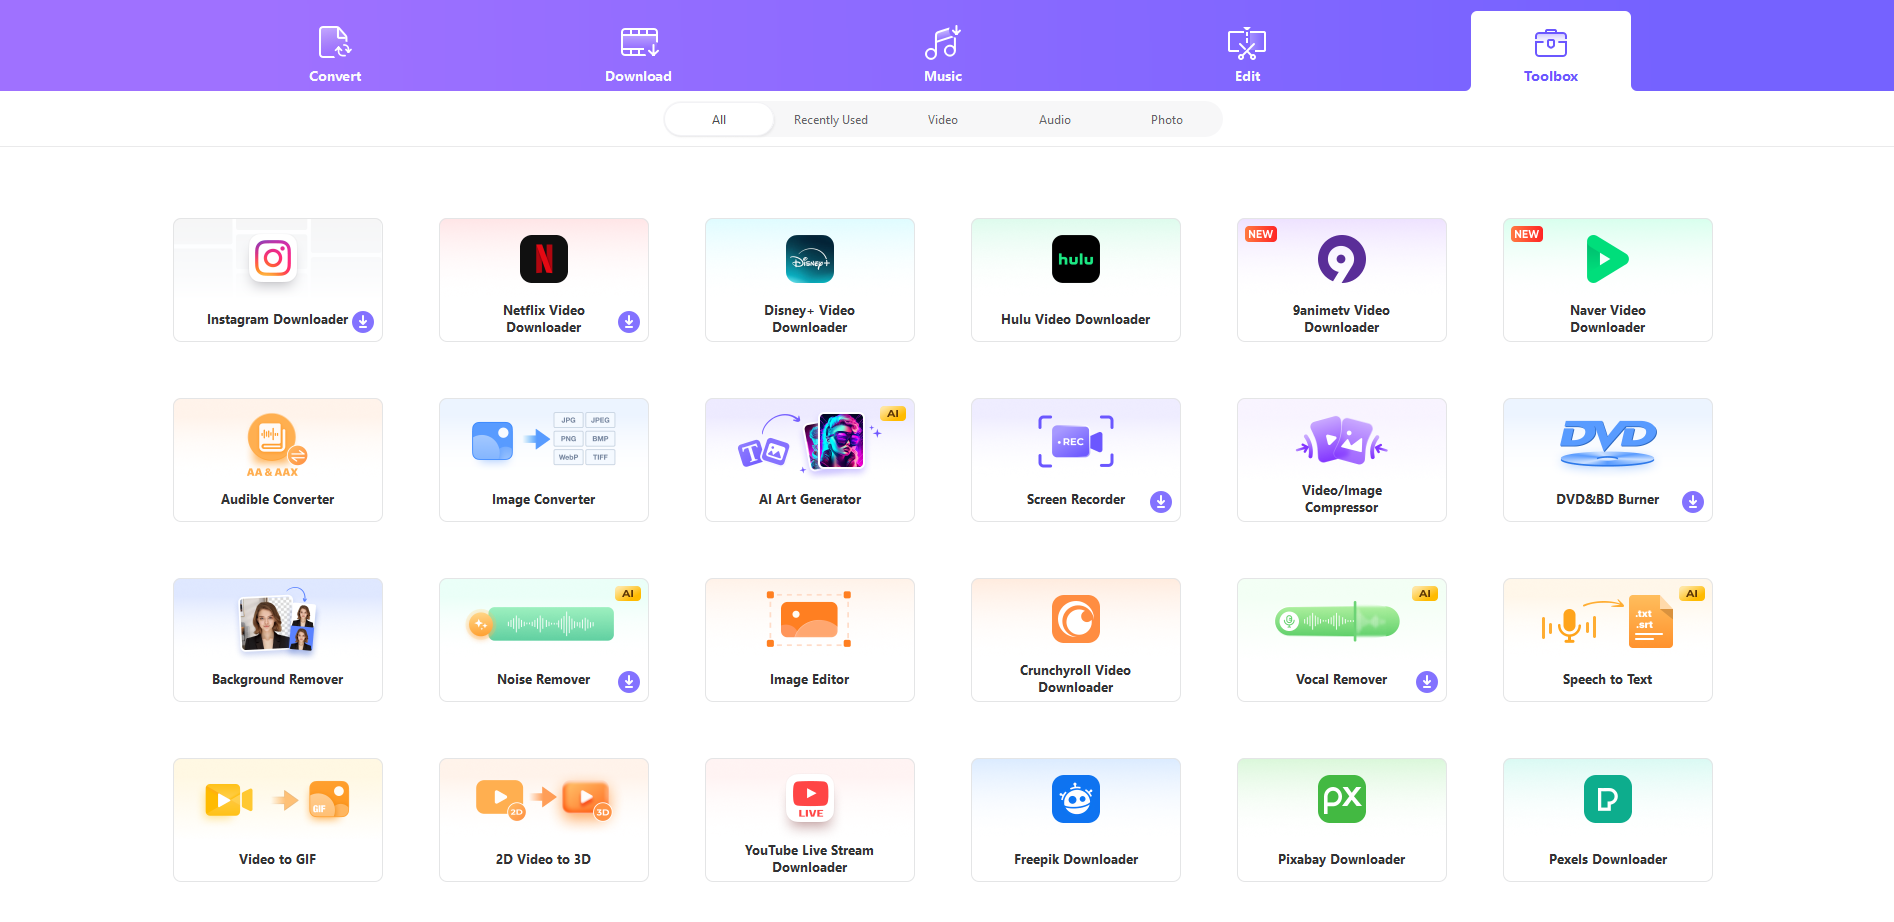Click the Hulu Video Downloader label
This screenshot has width=1894, height=922.
pyautogui.click(x=1076, y=320)
